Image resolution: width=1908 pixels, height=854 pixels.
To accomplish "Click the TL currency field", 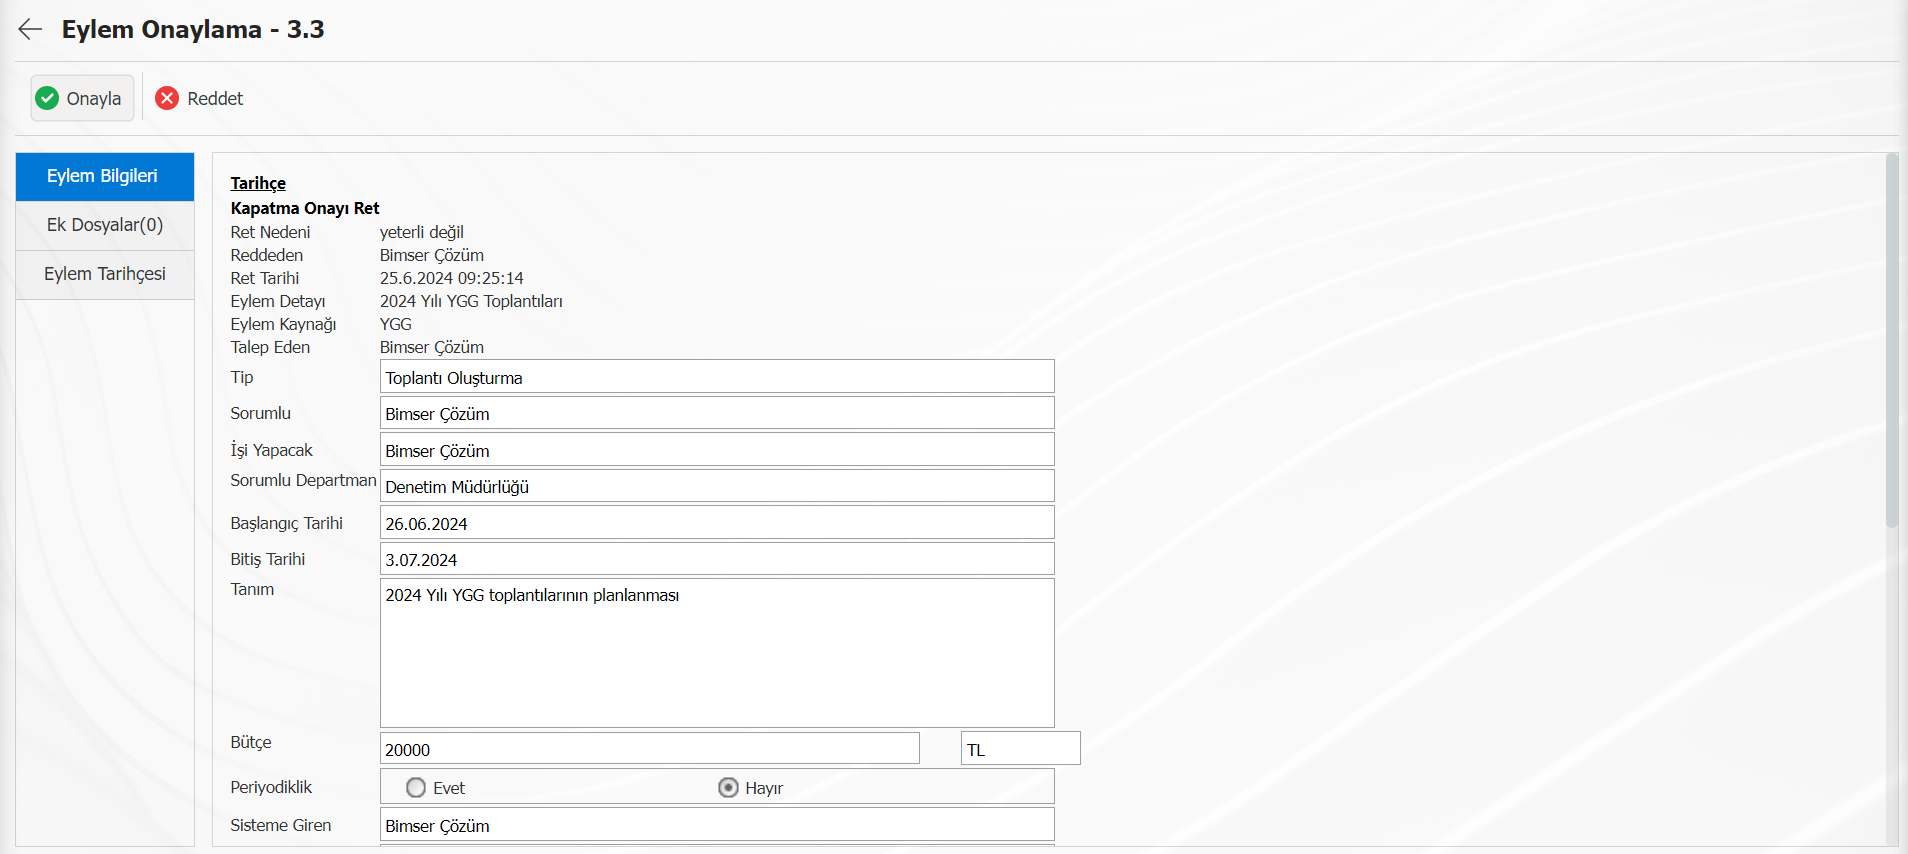I will 1021,749.
